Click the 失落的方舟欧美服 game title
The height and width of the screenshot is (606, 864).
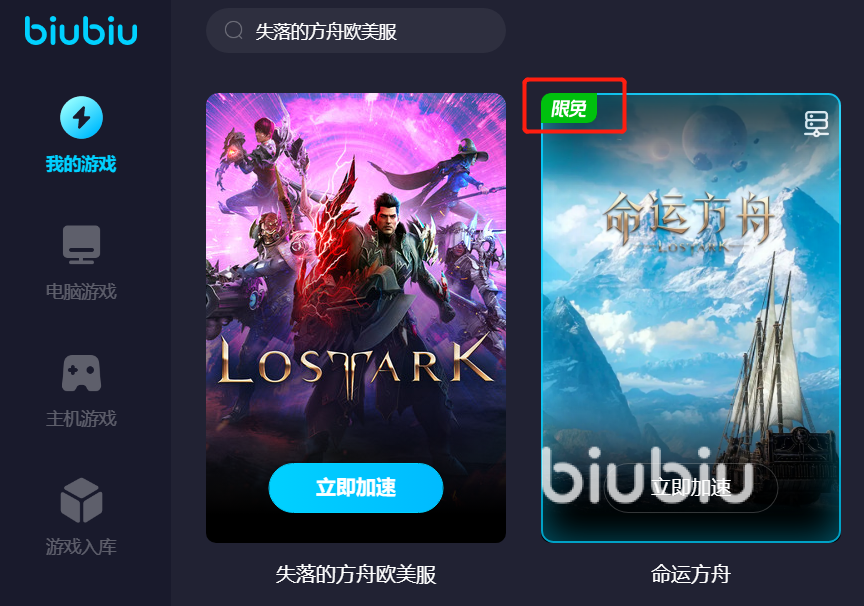356,575
